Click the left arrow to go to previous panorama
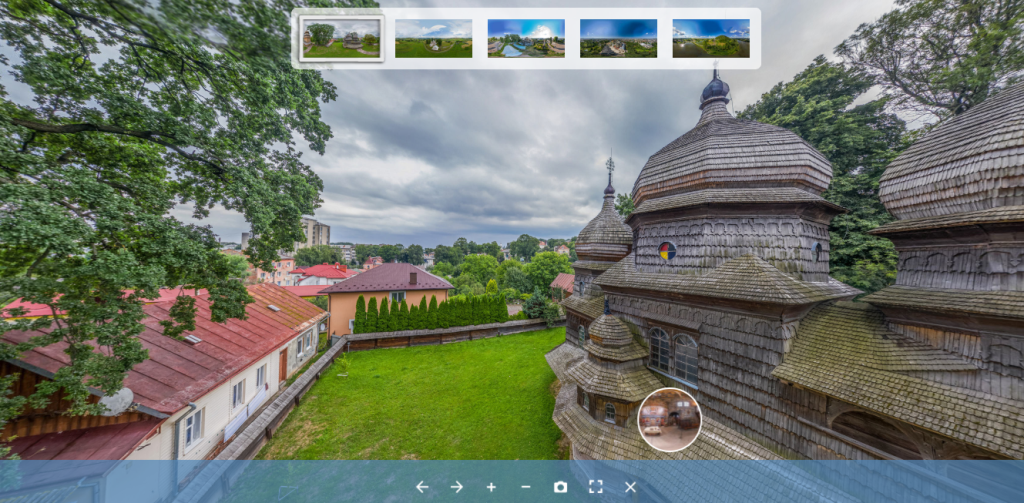The height and width of the screenshot is (503, 1024). 422,487
